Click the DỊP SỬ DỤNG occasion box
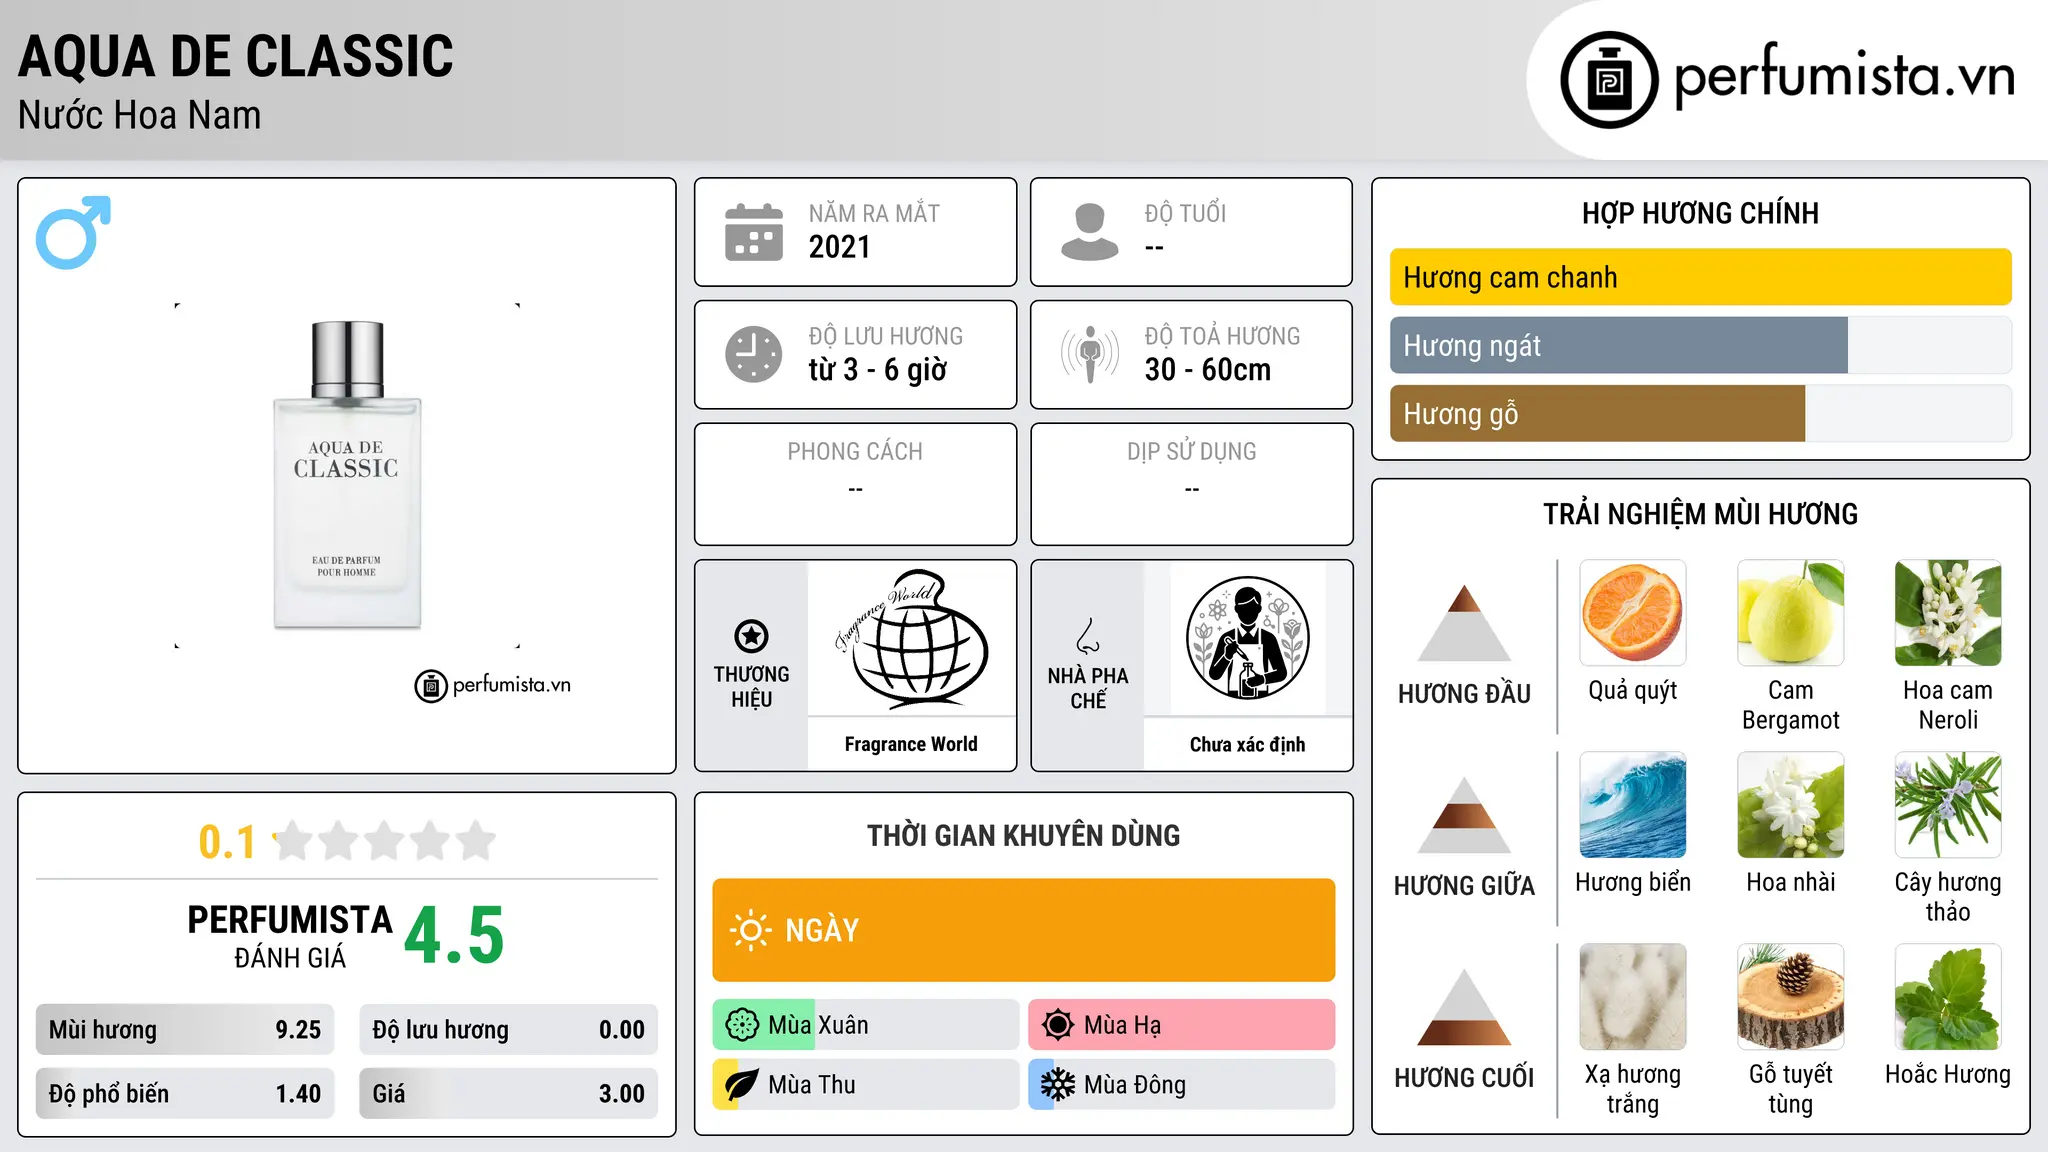This screenshot has width=2048, height=1152. [x=1191, y=484]
